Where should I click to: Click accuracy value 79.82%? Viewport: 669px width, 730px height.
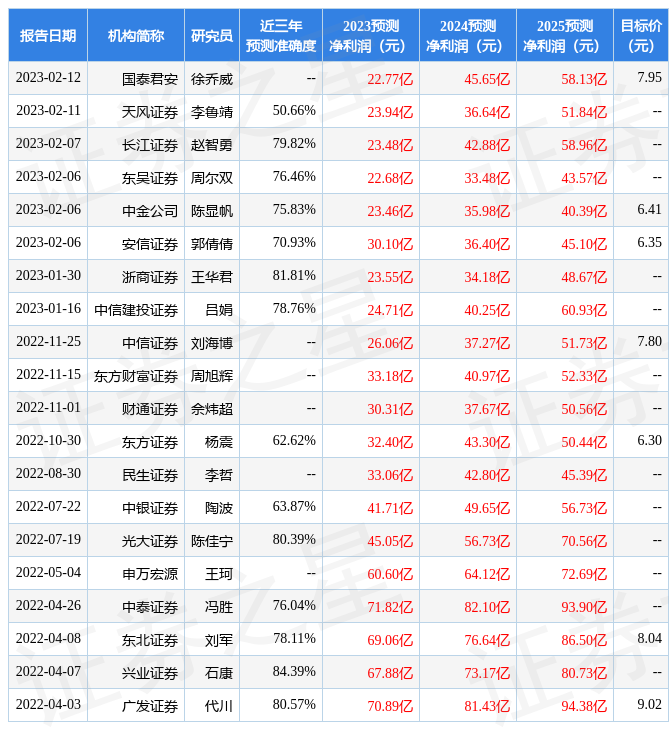(x=294, y=143)
